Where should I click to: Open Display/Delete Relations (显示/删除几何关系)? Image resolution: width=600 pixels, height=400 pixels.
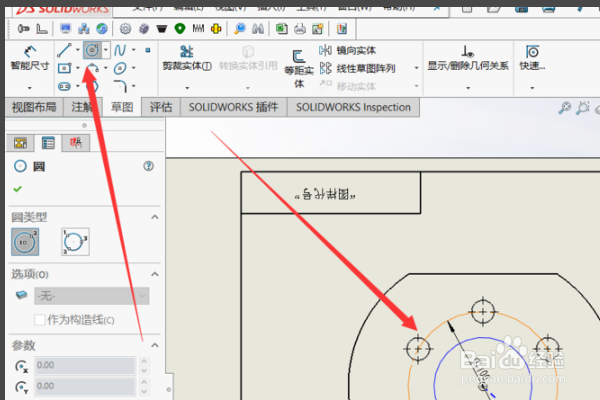[x=468, y=58]
